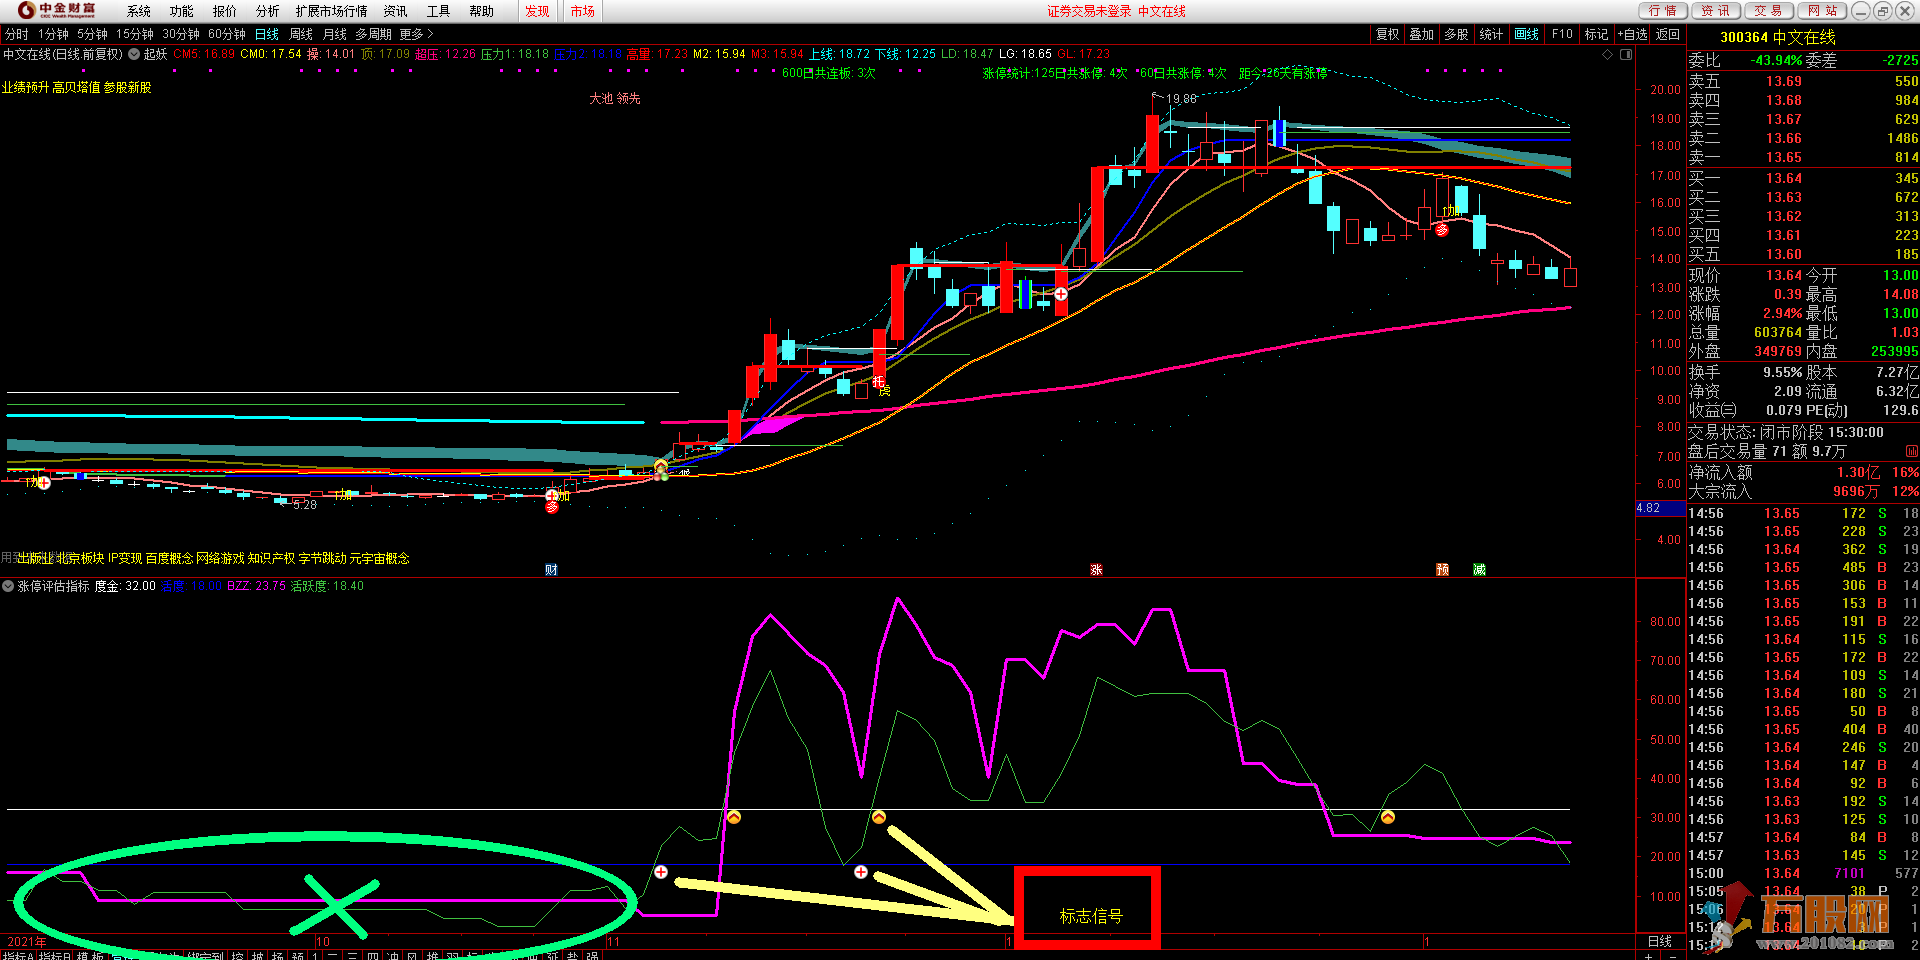Switch to 60分钟 period
This screenshot has height=960, width=1920.
click(227, 34)
